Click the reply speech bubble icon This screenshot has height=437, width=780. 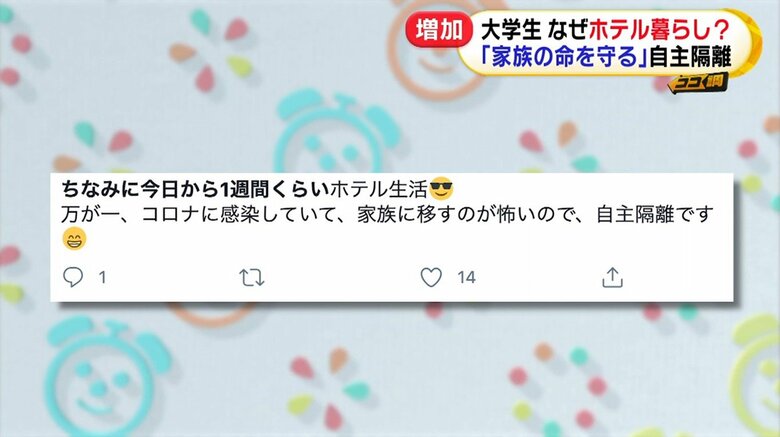[73, 277]
